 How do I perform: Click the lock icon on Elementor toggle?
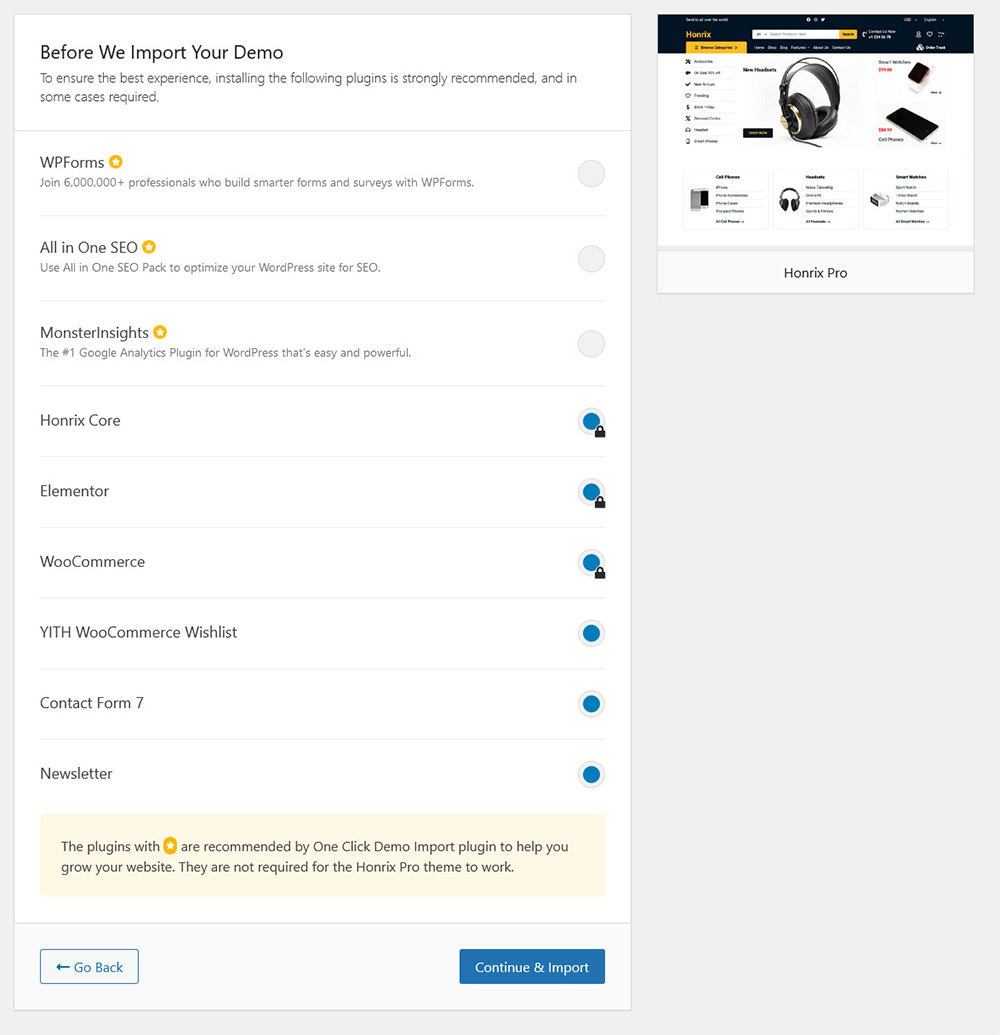click(x=600, y=502)
